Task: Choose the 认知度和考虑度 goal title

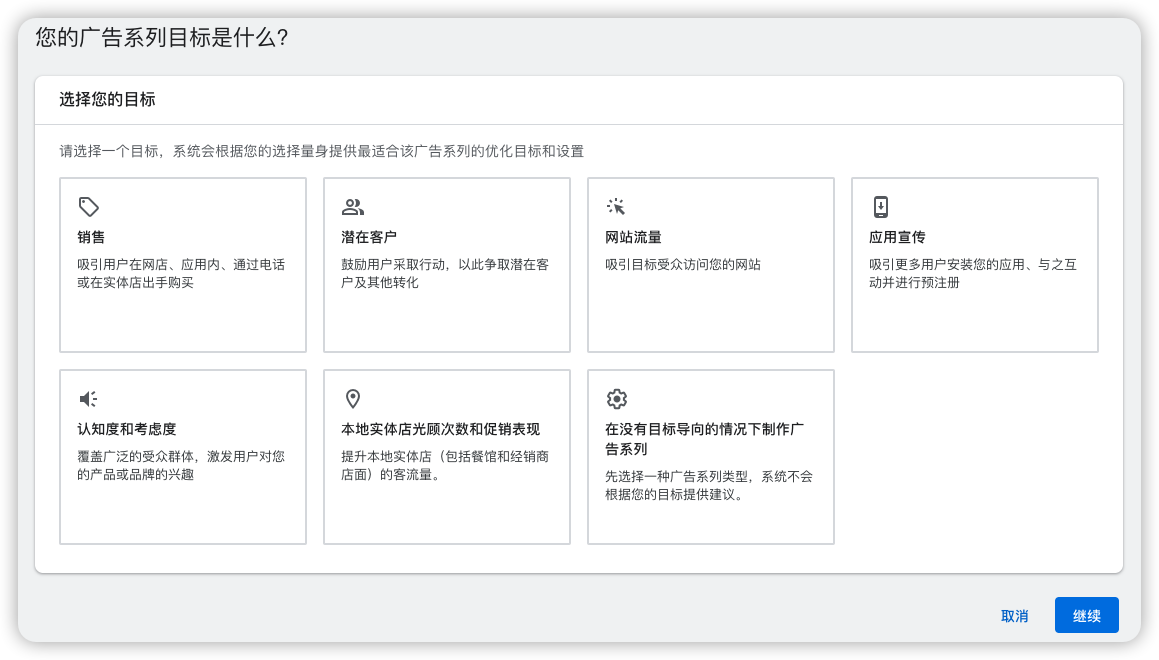Action: (126, 430)
